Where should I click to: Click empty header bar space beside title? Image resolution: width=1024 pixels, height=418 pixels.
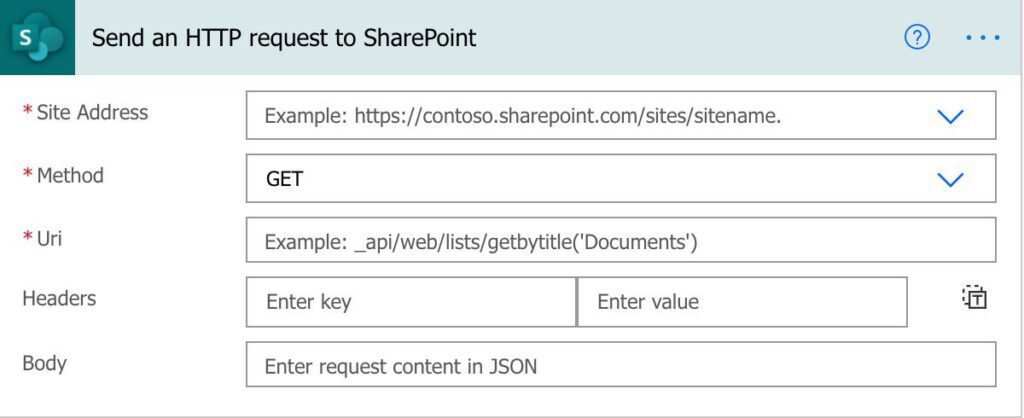[x=686, y=37]
